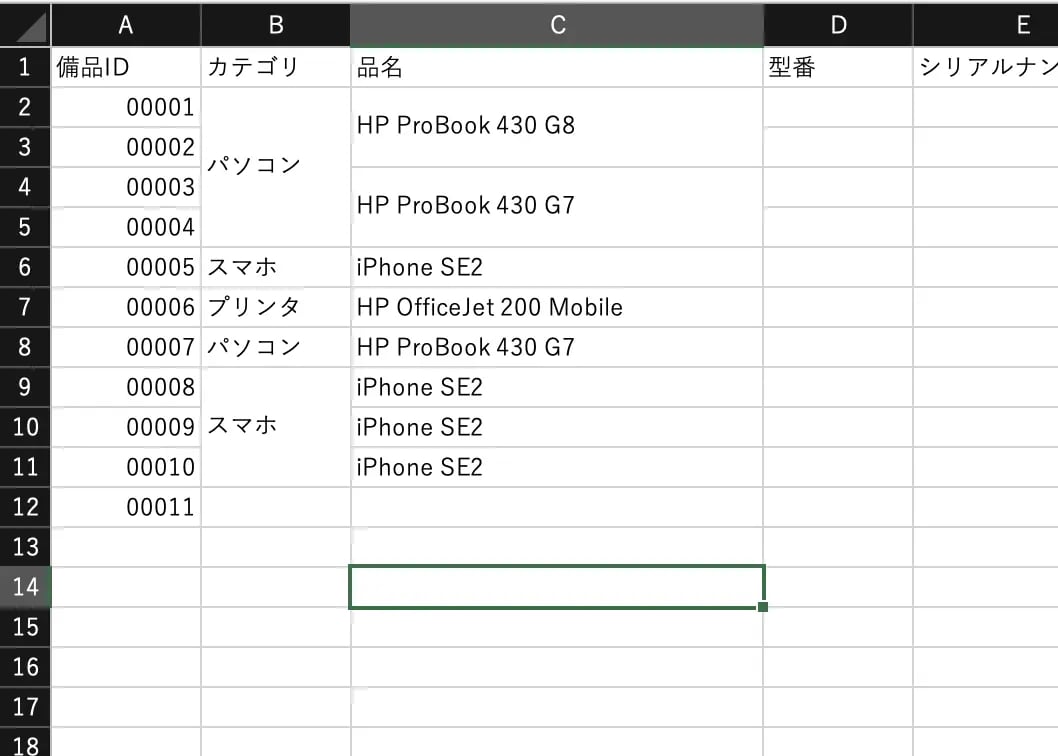Select the iPhone SE2 cell in row 6
The image size is (1058, 756).
[x=557, y=267]
